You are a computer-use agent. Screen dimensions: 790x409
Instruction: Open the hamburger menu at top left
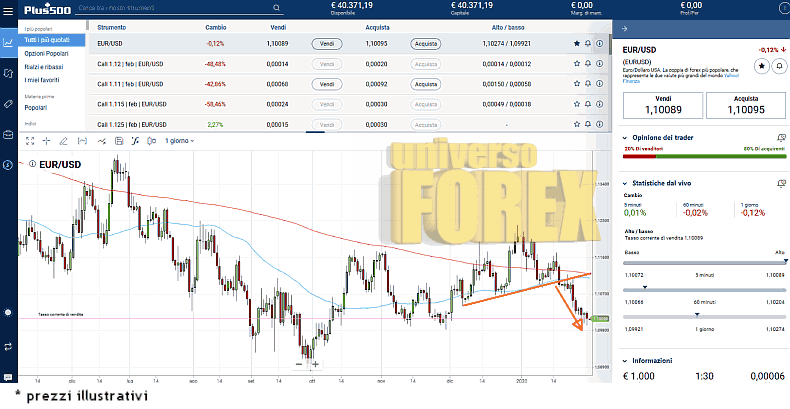(x=8, y=10)
